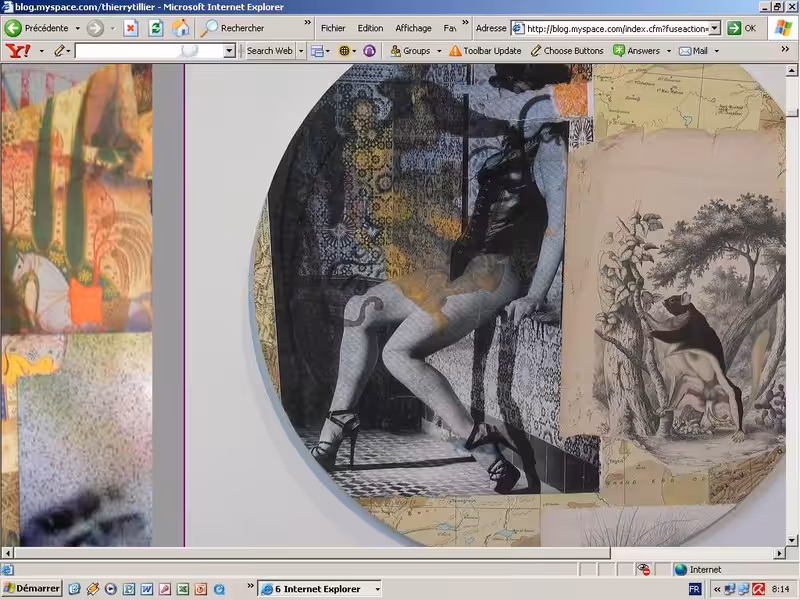800x600 pixels.
Task: Refresh the page with green arrows icon
Action: pyautogui.click(x=156, y=28)
